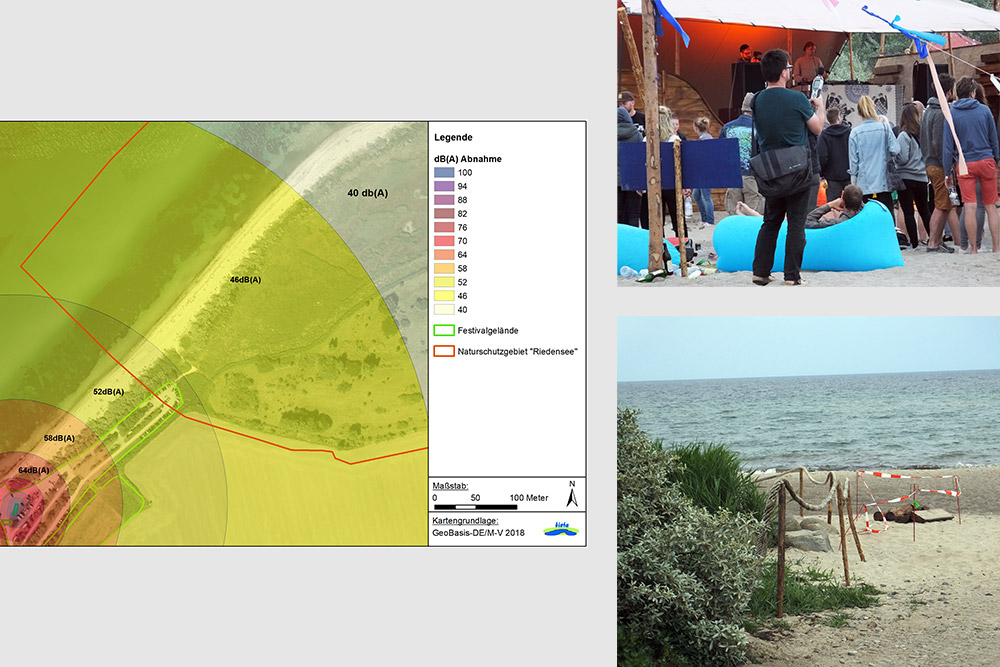
Task: Click the 58 dB(A) legend swatch
Action: pyautogui.click(x=444, y=268)
